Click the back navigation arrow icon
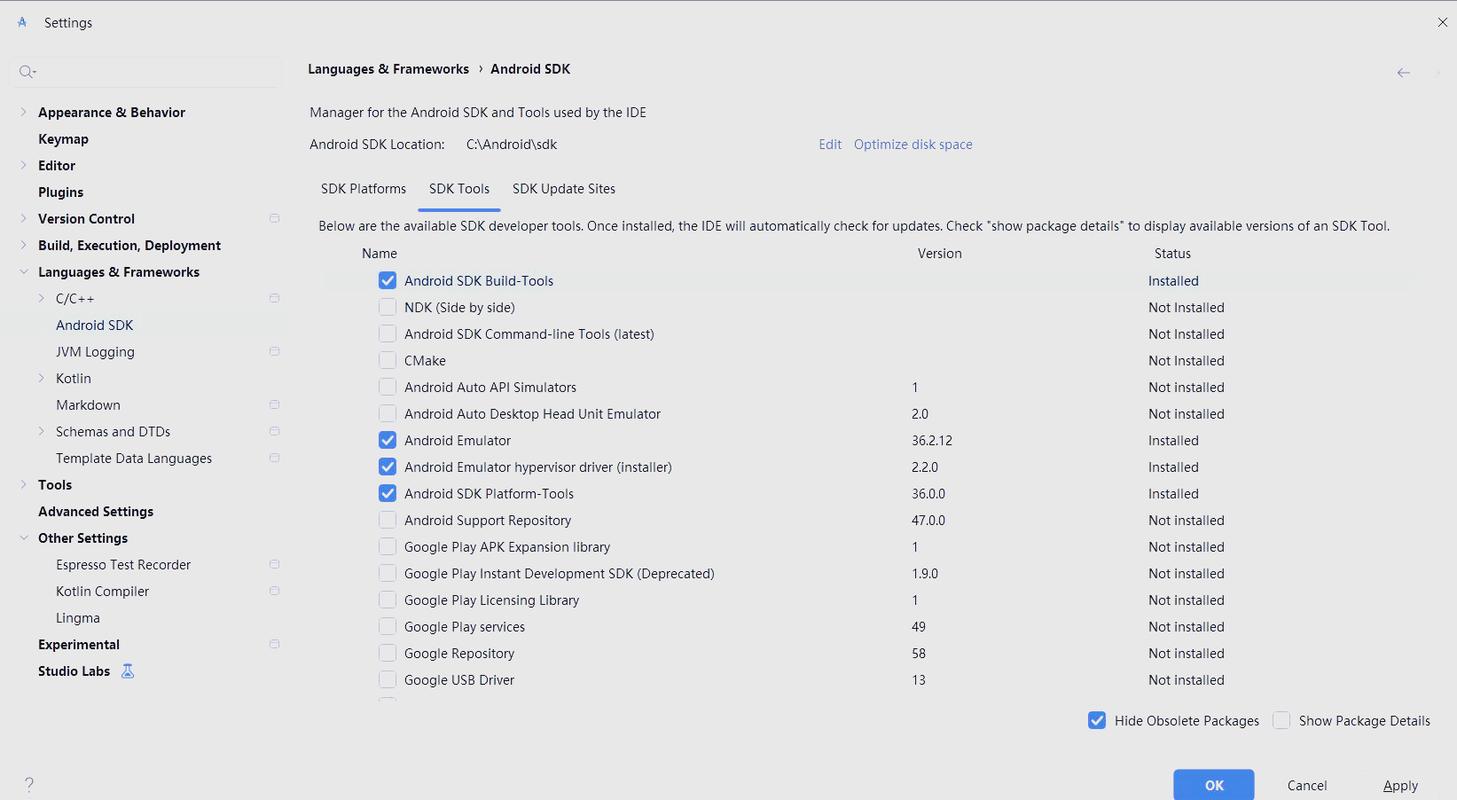This screenshot has width=1457, height=800. tap(1403, 72)
